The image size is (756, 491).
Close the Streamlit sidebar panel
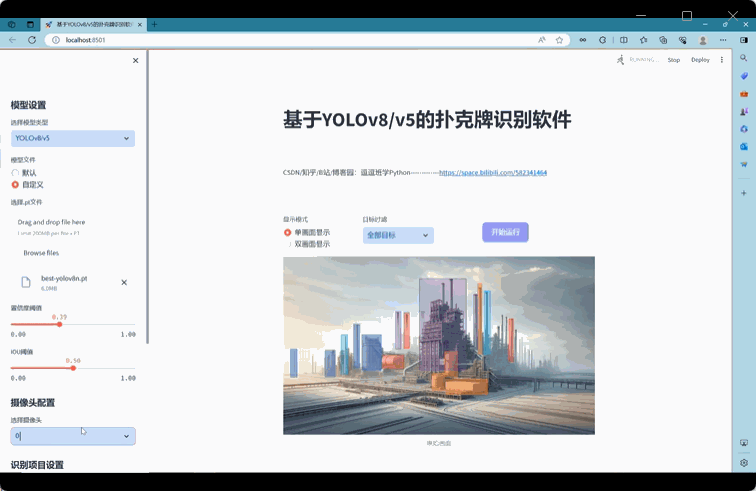pyautogui.click(x=135, y=60)
